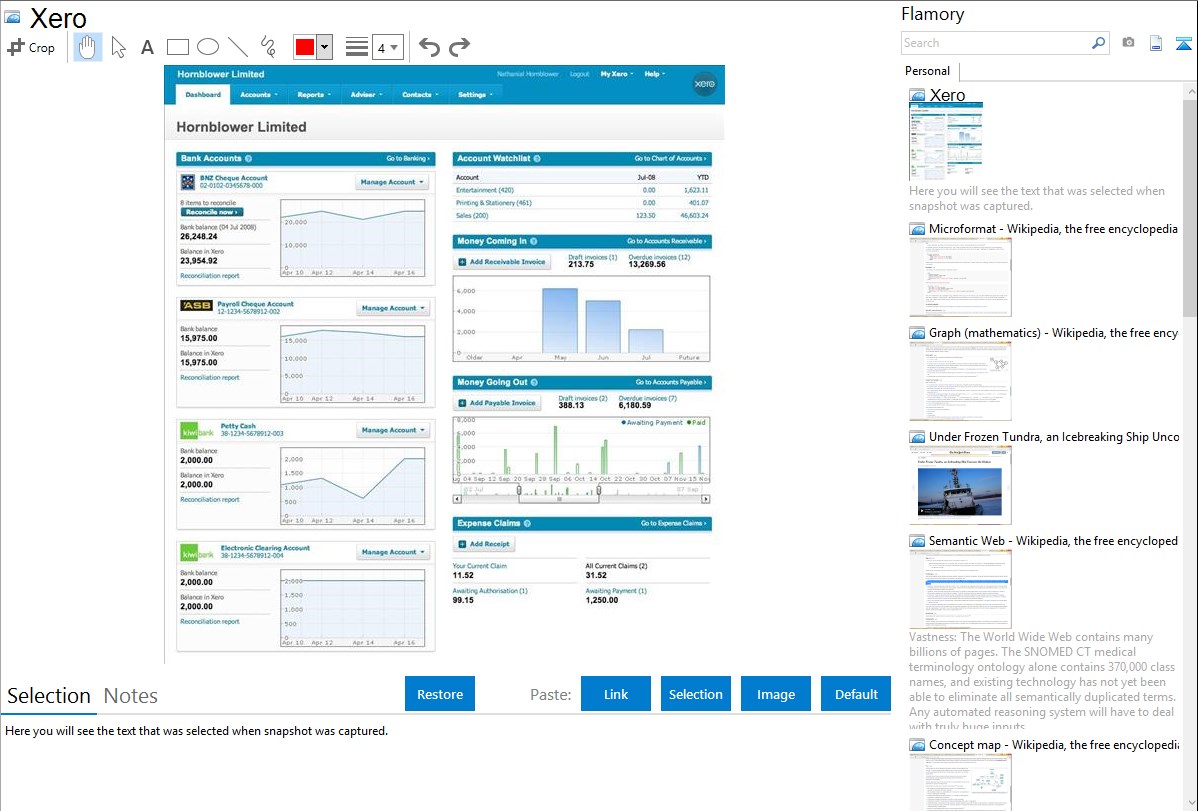Click Add Receivable Invoice button
The height and width of the screenshot is (811, 1198).
(501, 261)
